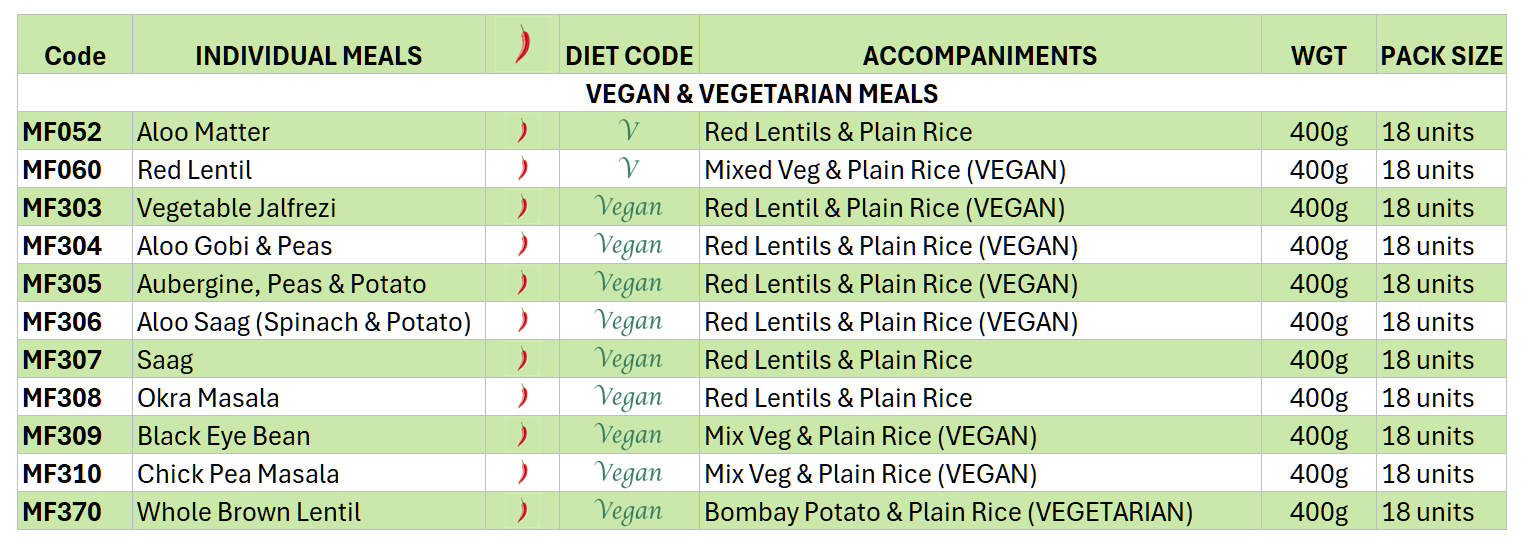Click the red chili icon in the header row
This screenshot has height=554, width=1535.
coord(523,46)
